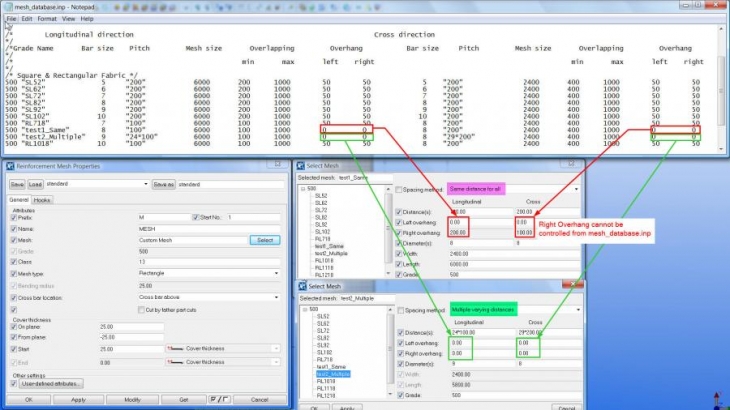Click the Notepad icon in the title bar
The height and width of the screenshot is (410, 730).
pyautogui.click(x=7, y=6)
